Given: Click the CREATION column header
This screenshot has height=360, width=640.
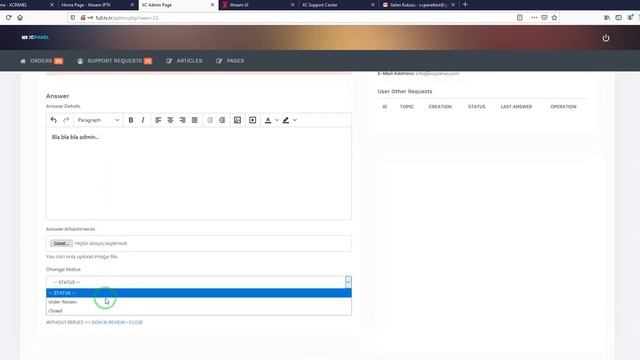Looking at the screenshot, I should 440,107.
